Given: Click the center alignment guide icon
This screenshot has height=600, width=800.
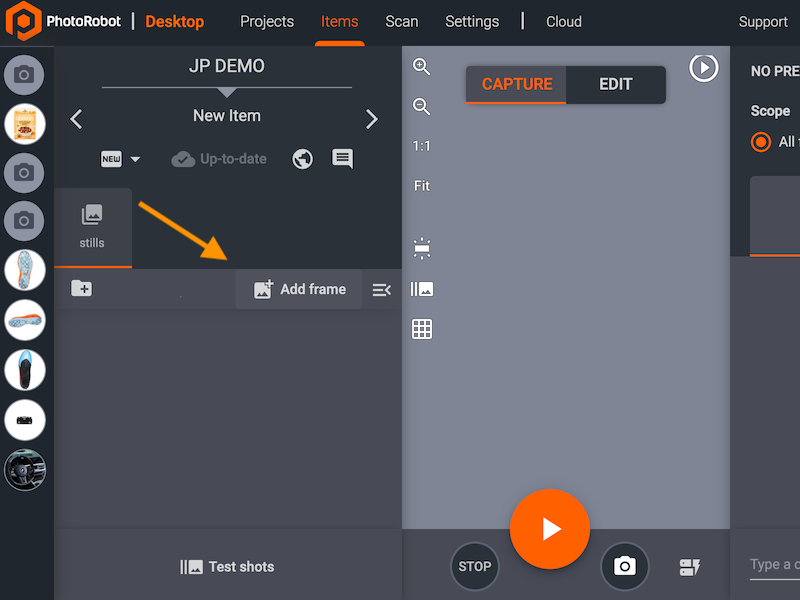Looking at the screenshot, I should pos(422,249).
